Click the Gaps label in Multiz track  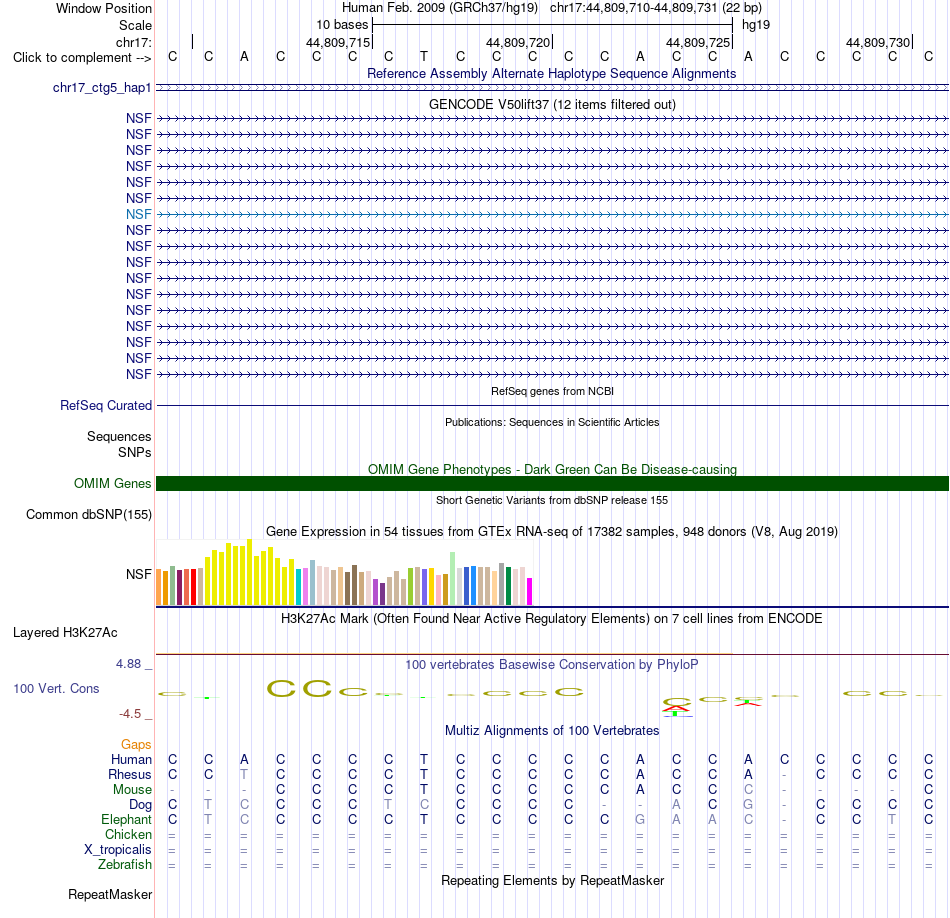tap(136, 745)
